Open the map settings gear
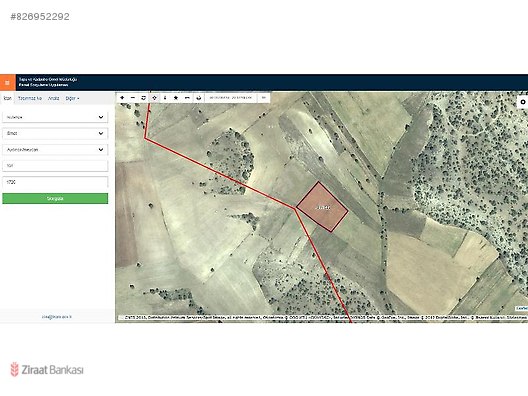528x396 pixels. coord(523,102)
